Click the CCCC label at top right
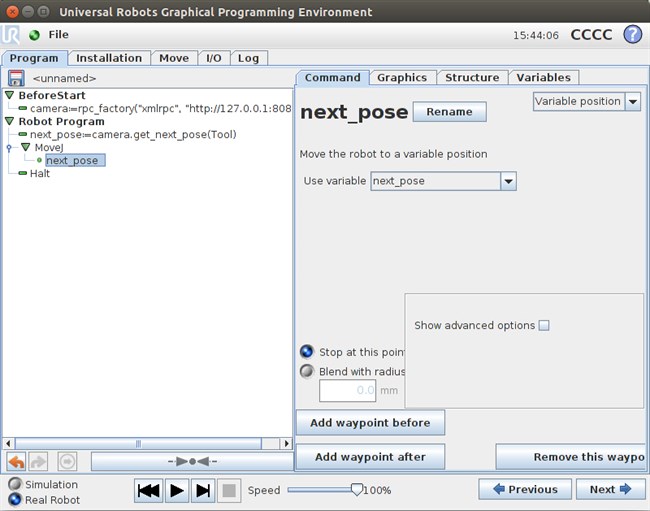The height and width of the screenshot is (511, 650). (591, 35)
